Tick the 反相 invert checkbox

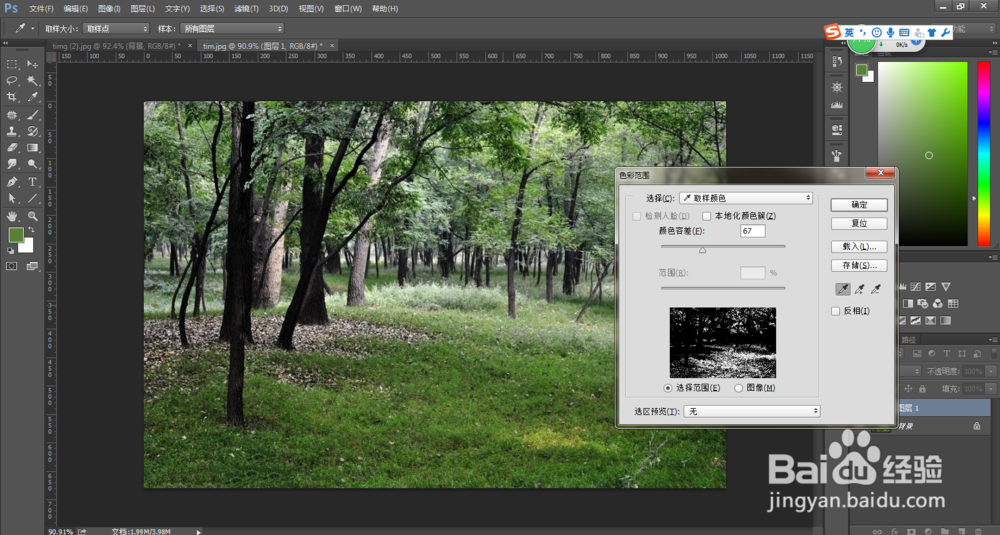tap(835, 311)
